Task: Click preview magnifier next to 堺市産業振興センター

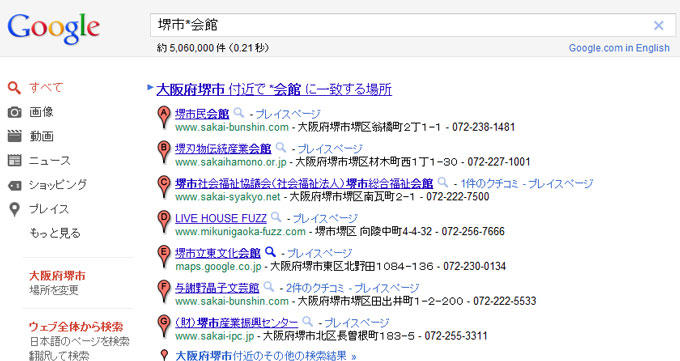Action: click(x=307, y=322)
